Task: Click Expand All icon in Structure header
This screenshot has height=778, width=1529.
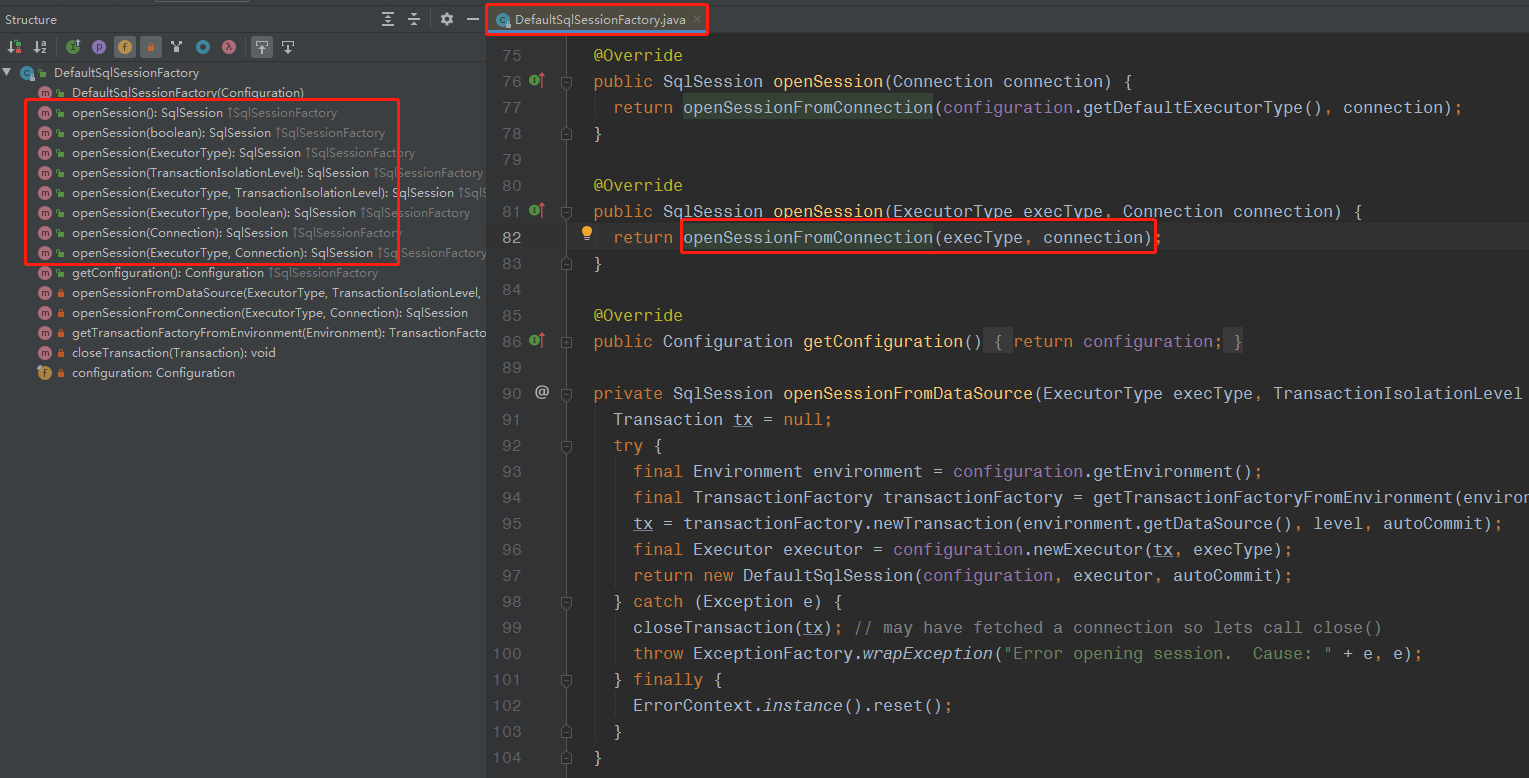Action: 388,19
